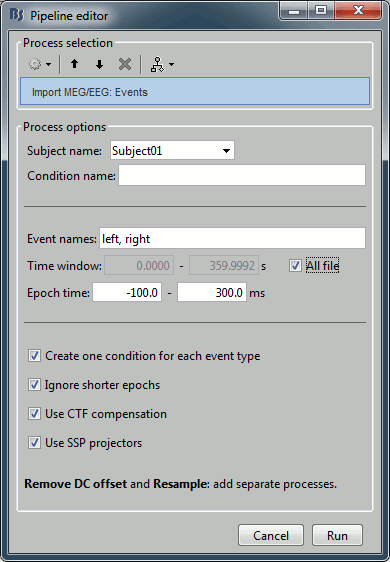The height and width of the screenshot is (562, 390).
Task: Click the Event names field
Action: pos(232,238)
